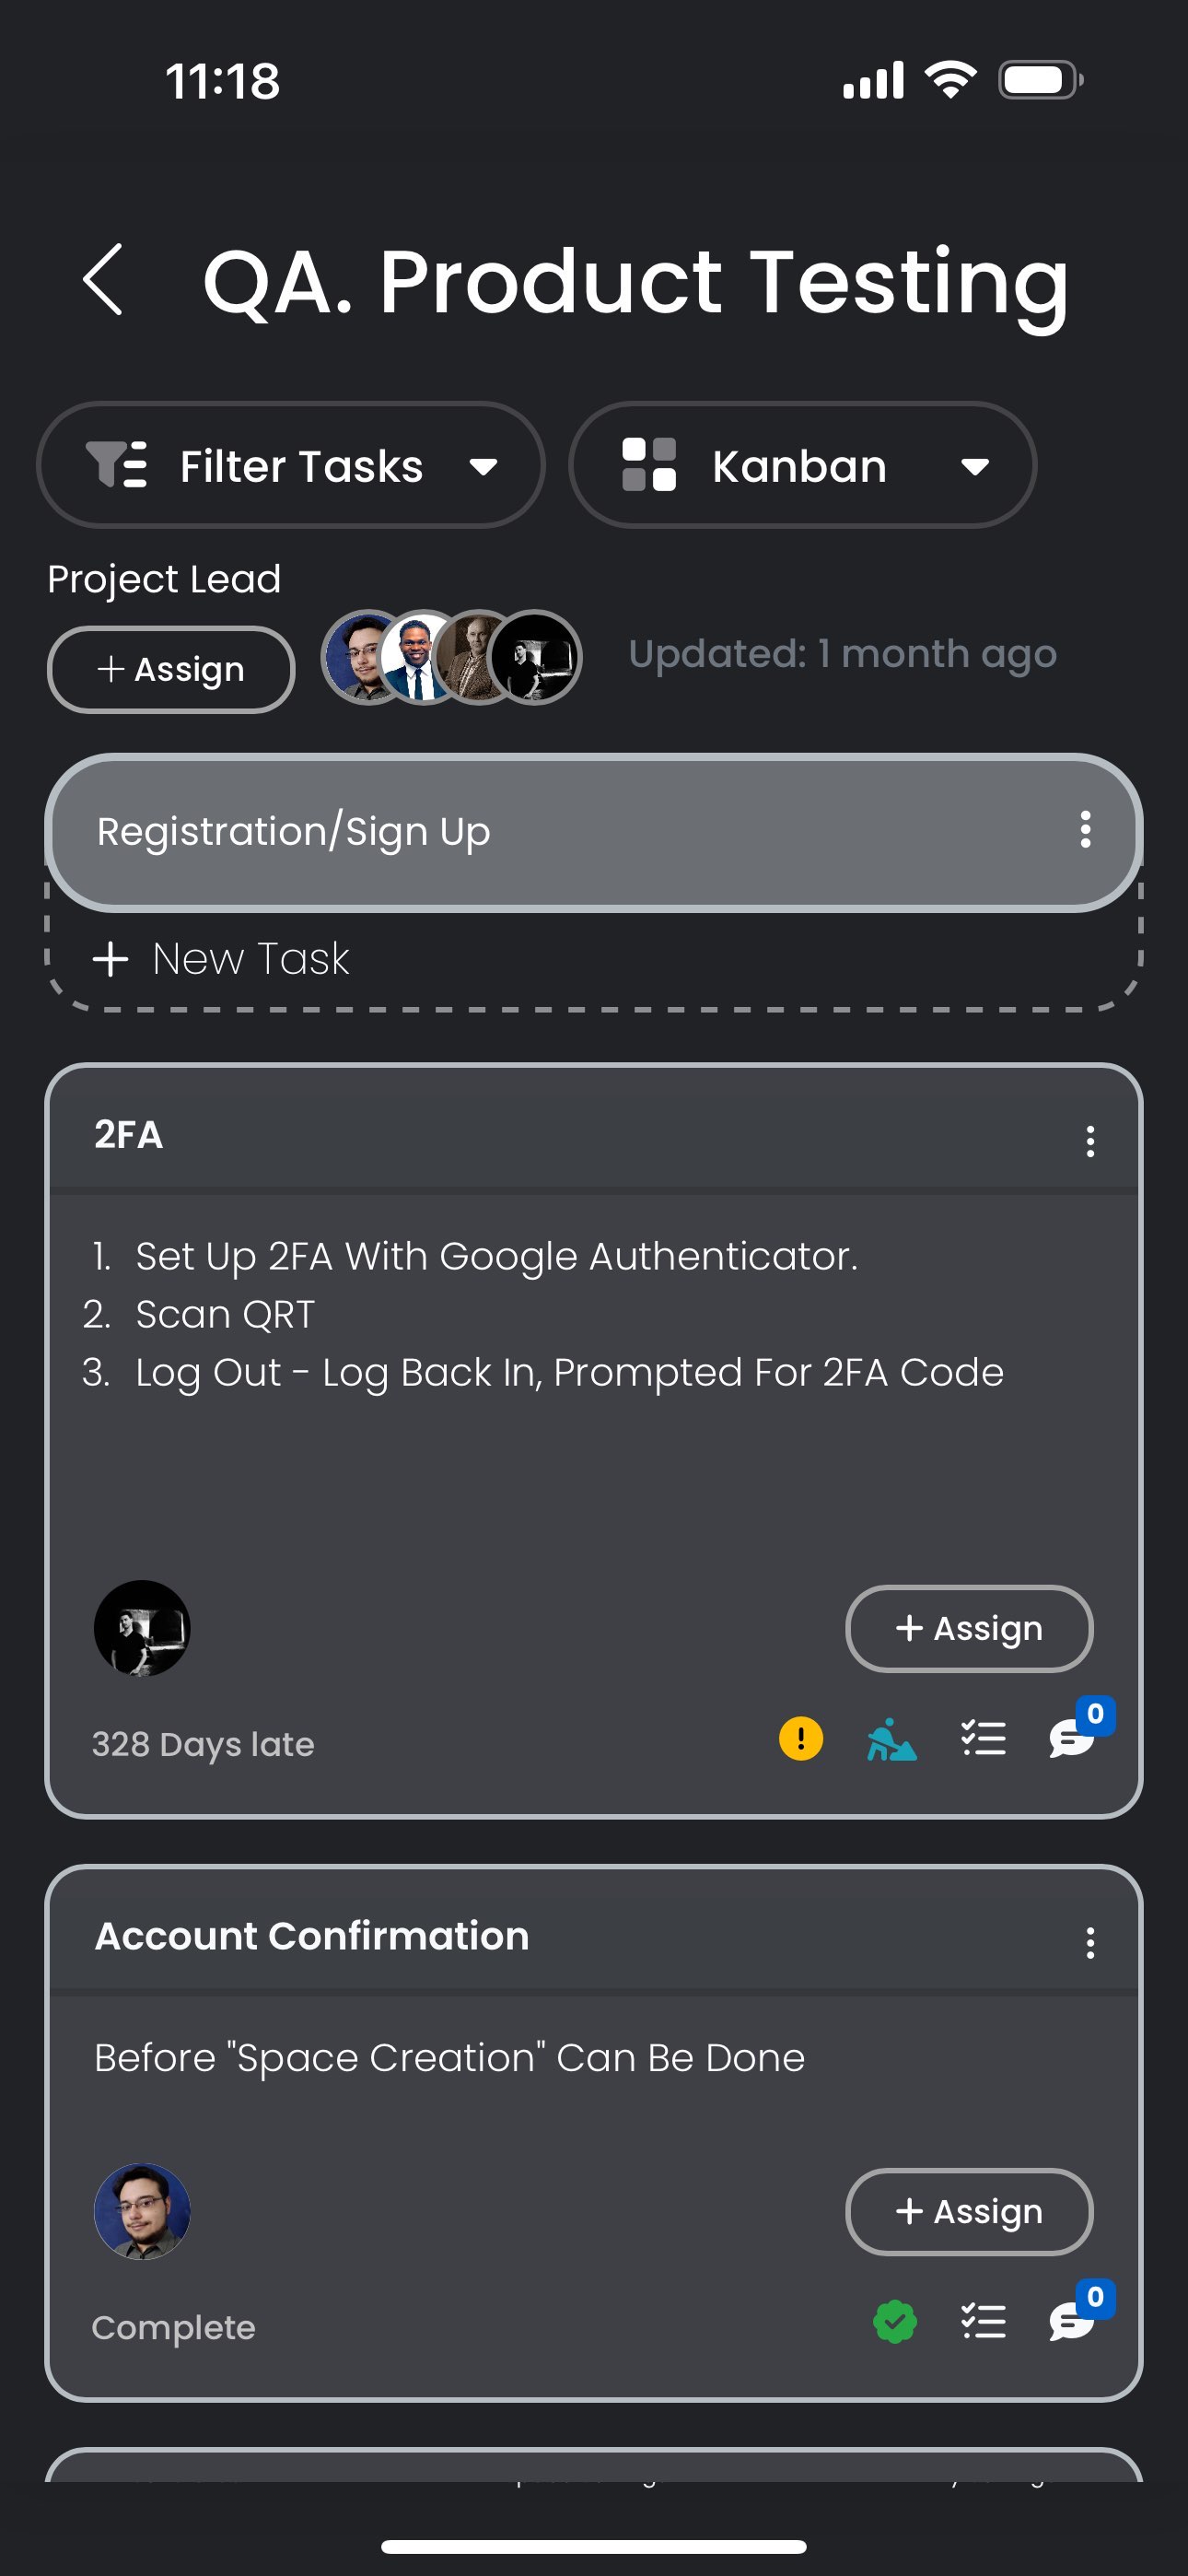Assign a Project Lead
The height and width of the screenshot is (2576, 1188).
pyautogui.click(x=171, y=669)
